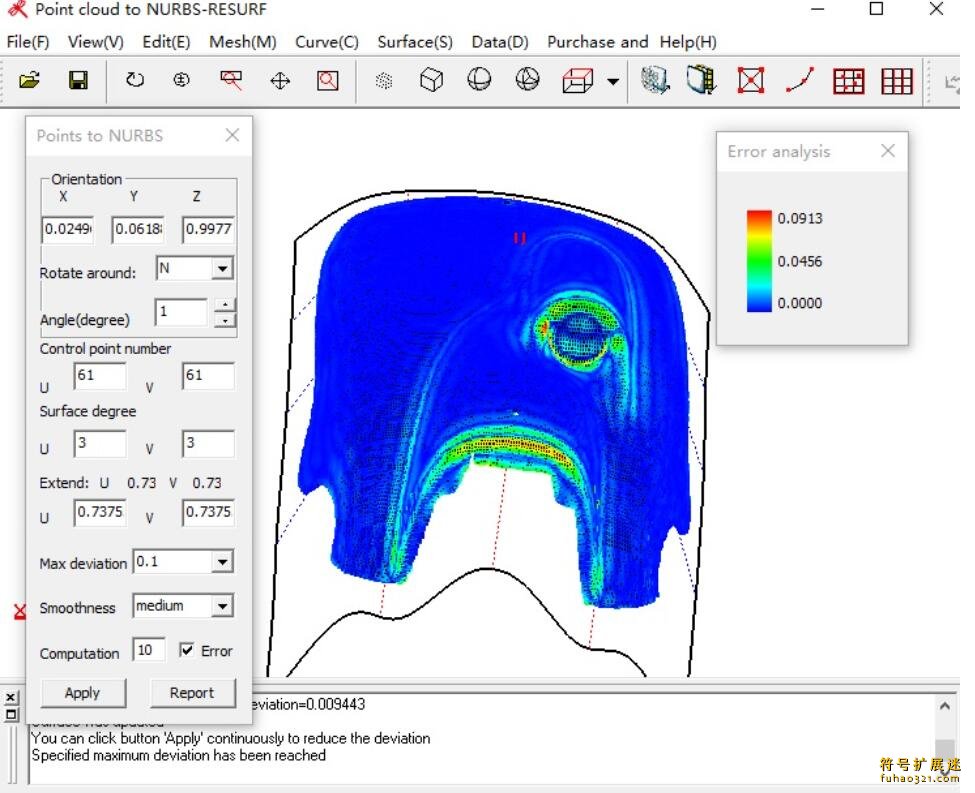Image resolution: width=975 pixels, height=793 pixels.
Task: Click the rotate view toolbar icon
Action: coord(134,81)
